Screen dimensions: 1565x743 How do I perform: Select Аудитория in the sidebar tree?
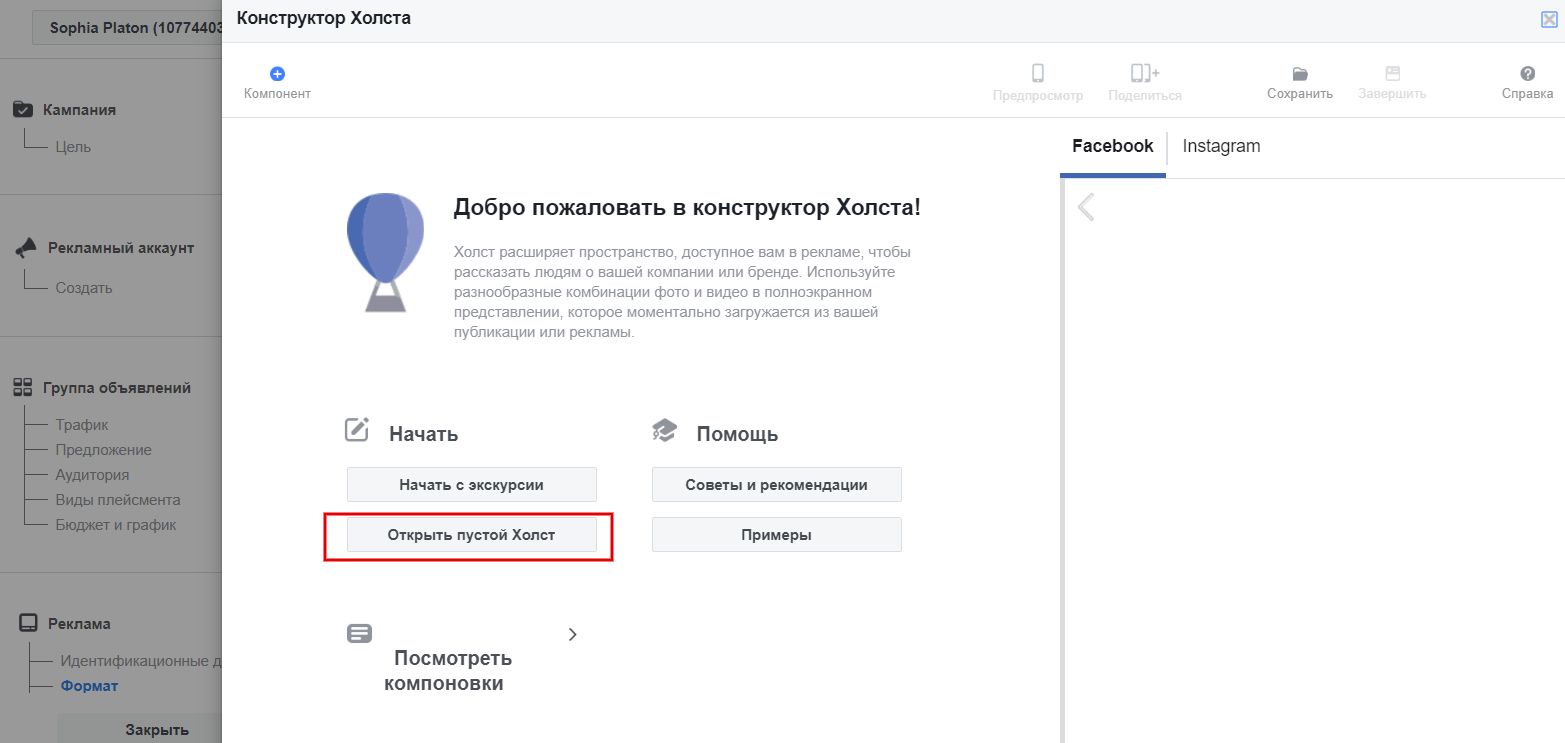[92, 475]
